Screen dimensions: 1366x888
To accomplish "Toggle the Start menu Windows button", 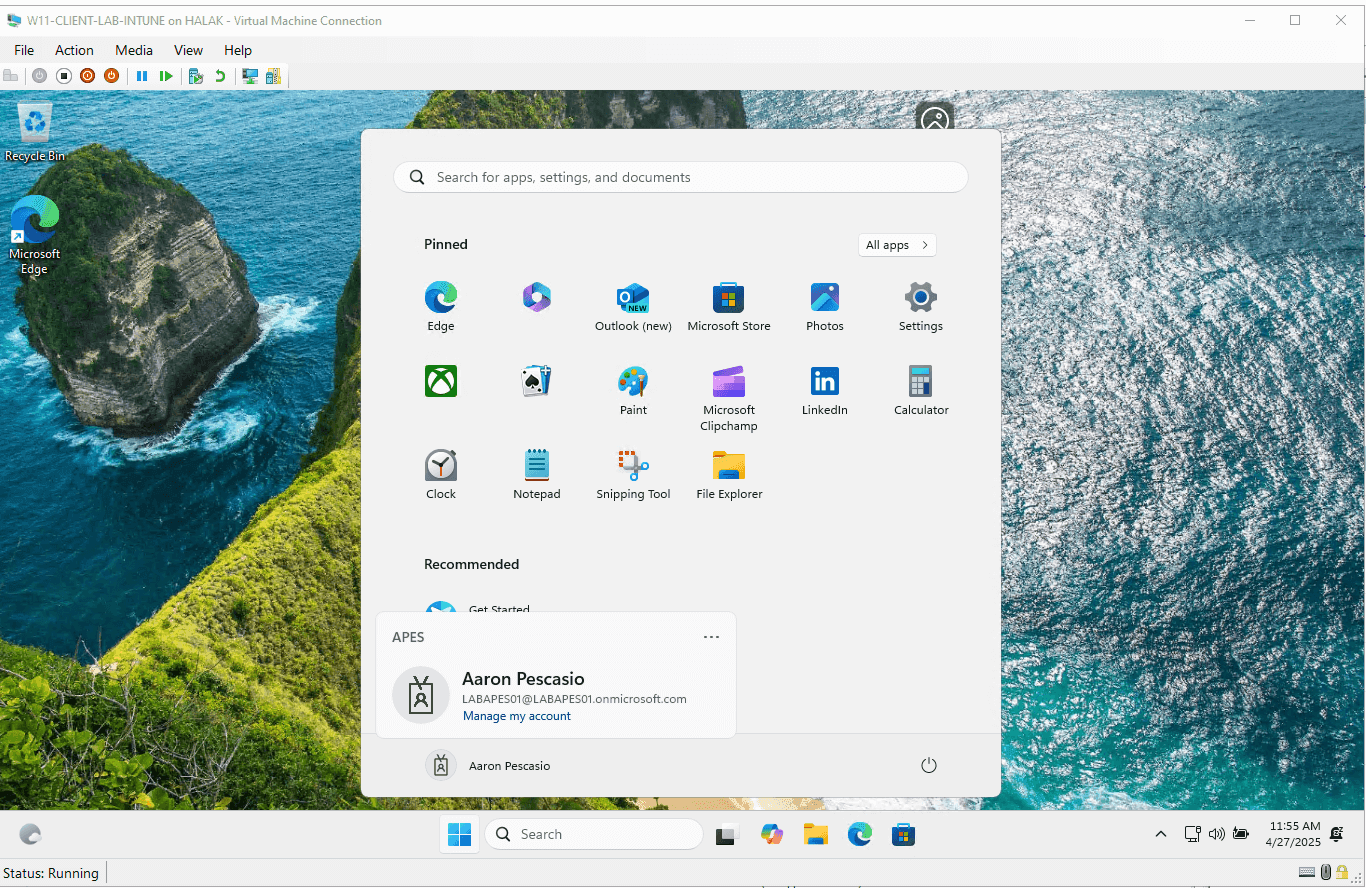I will (459, 834).
